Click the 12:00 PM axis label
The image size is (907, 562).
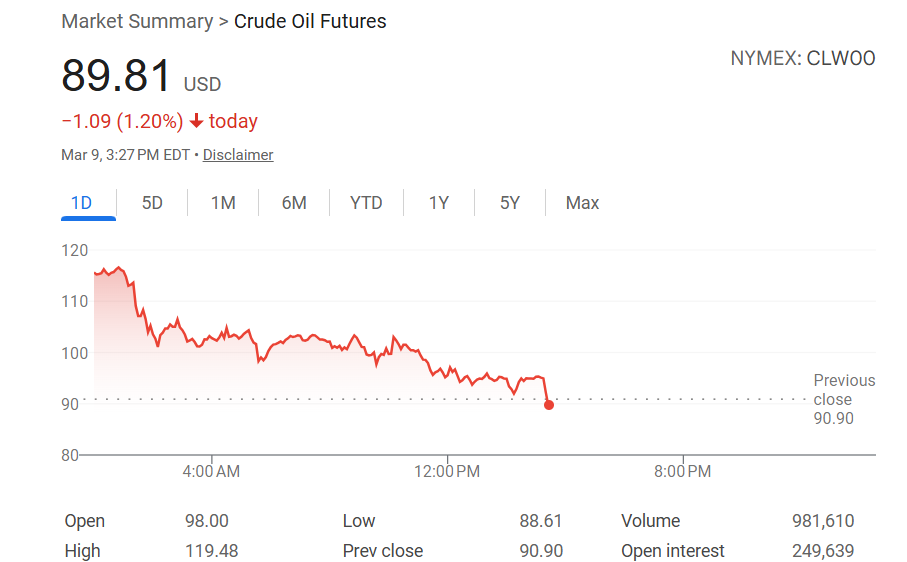coord(447,471)
